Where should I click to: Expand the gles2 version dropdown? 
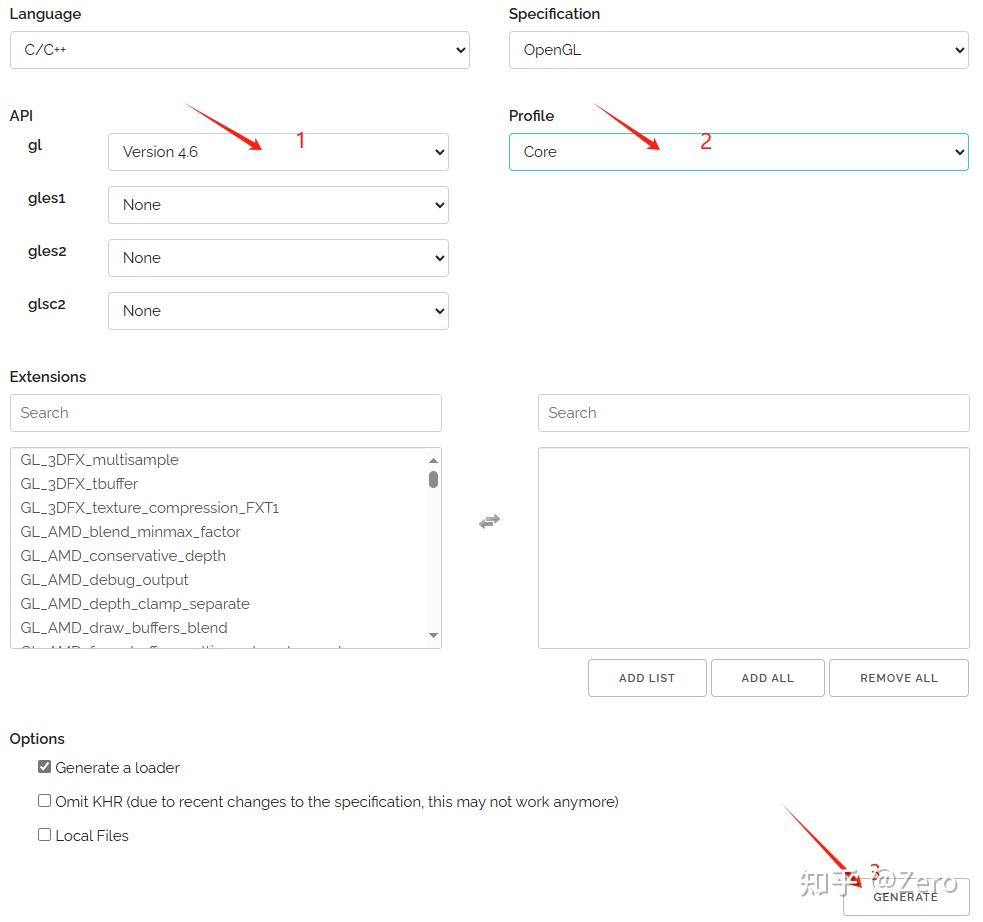click(278, 258)
